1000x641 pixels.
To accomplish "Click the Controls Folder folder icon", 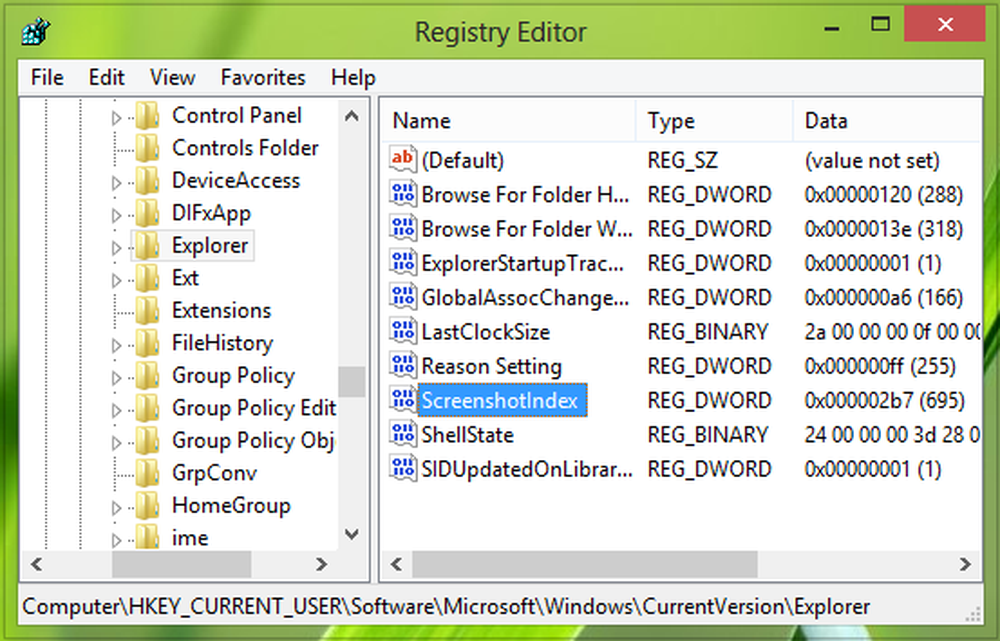I will coord(148,148).
